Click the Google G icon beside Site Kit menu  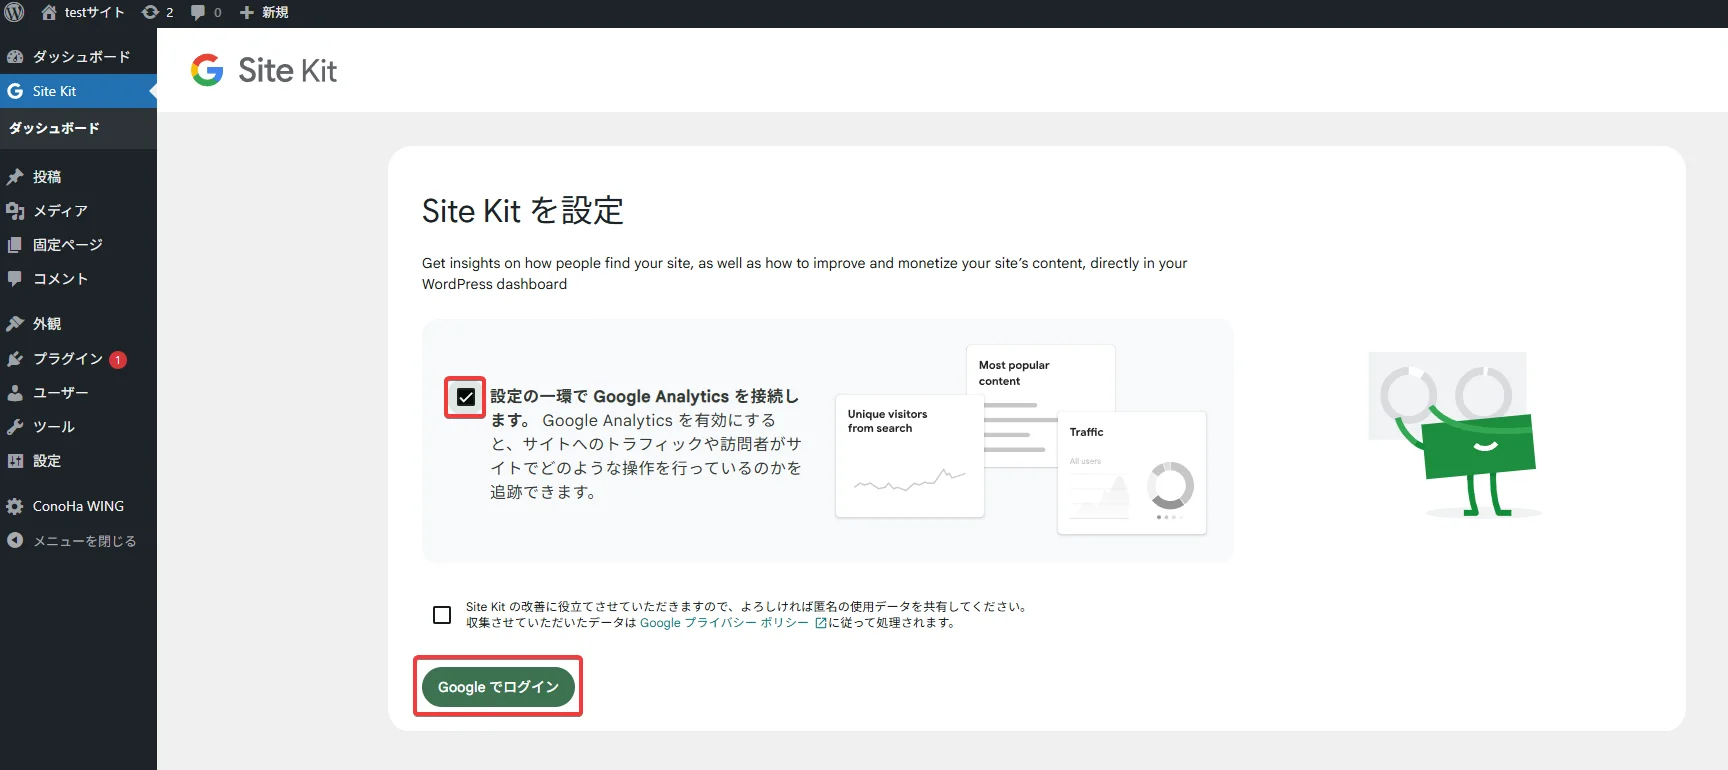(x=15, y=91)
